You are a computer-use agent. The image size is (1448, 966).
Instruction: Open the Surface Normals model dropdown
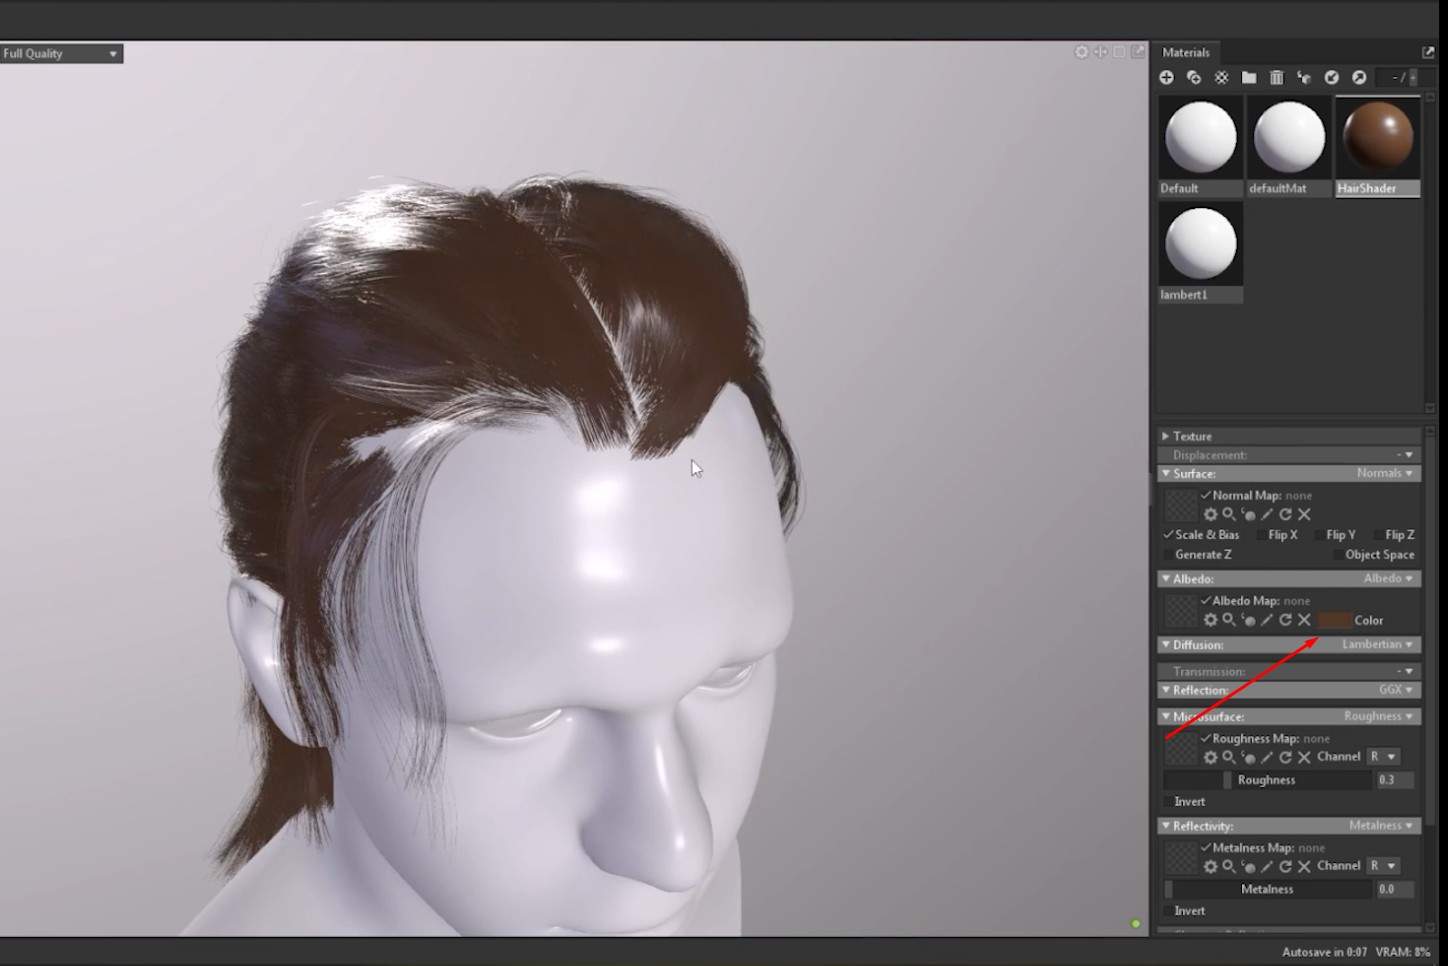pyautogui.click(x=1385, y=473)
